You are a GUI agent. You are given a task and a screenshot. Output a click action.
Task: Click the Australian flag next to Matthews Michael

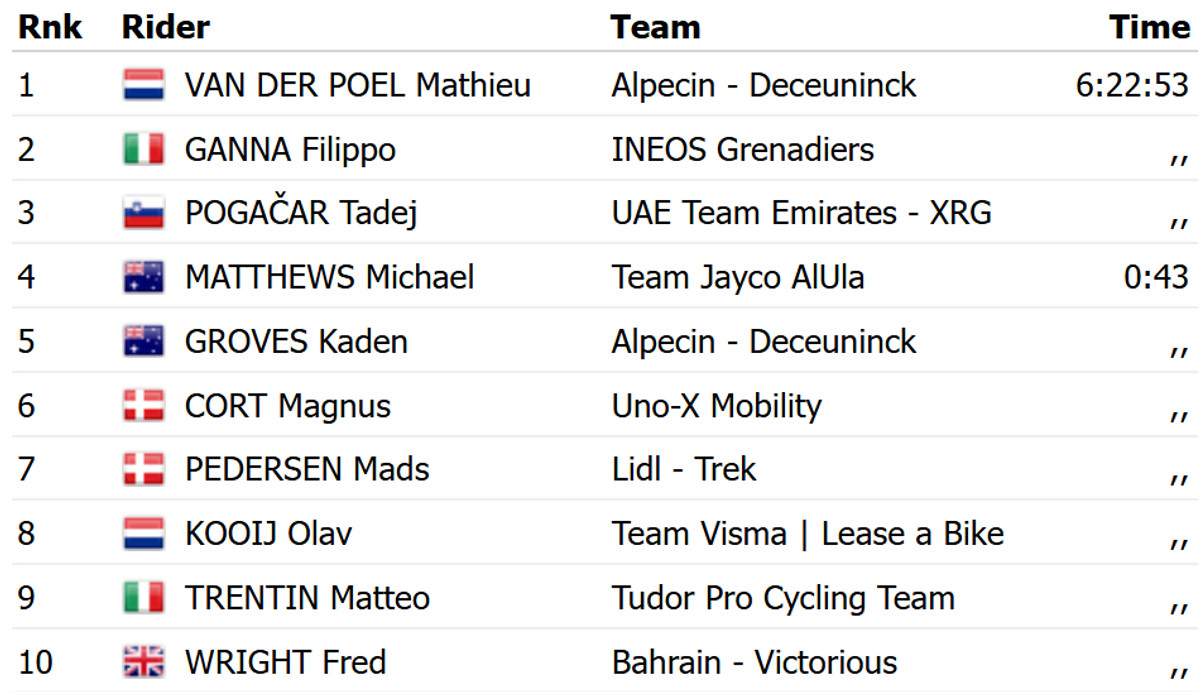(144, 277)
